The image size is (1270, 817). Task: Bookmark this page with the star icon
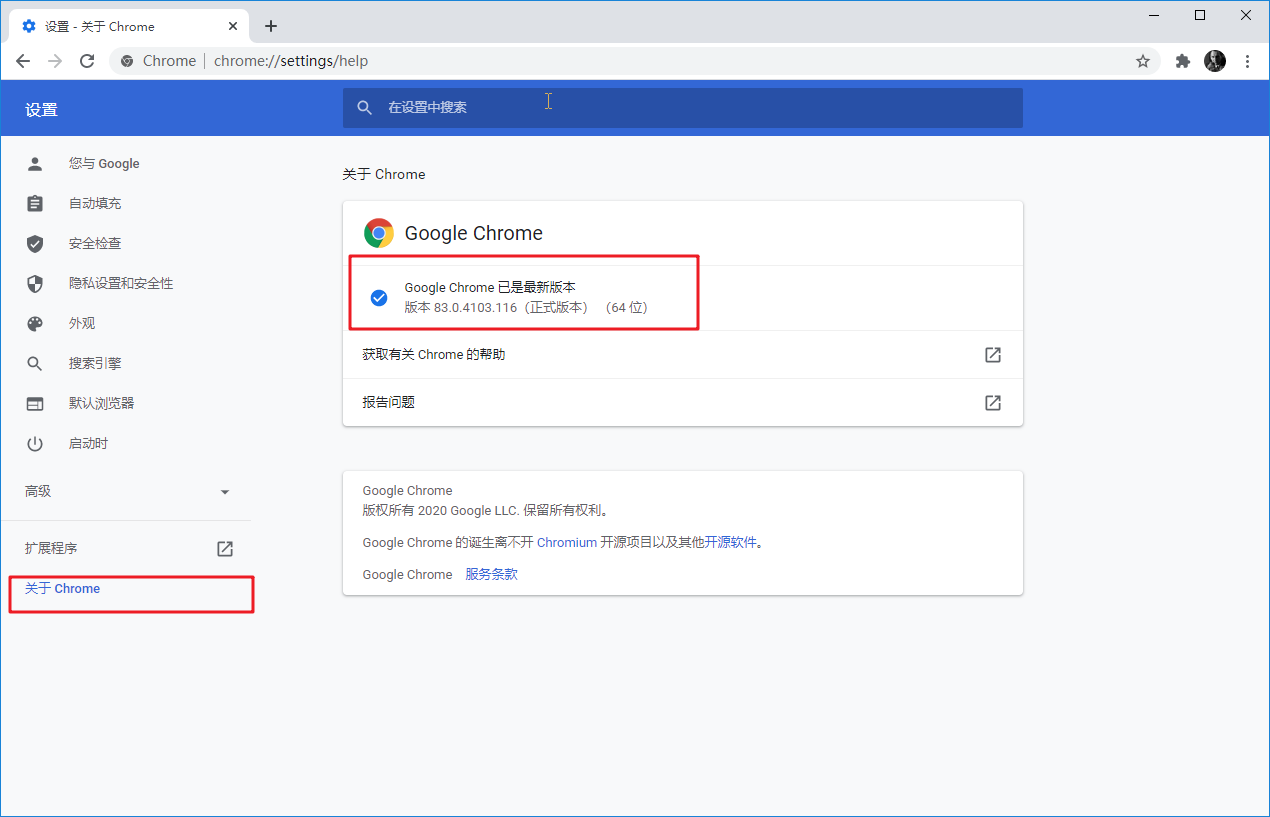1143,61
